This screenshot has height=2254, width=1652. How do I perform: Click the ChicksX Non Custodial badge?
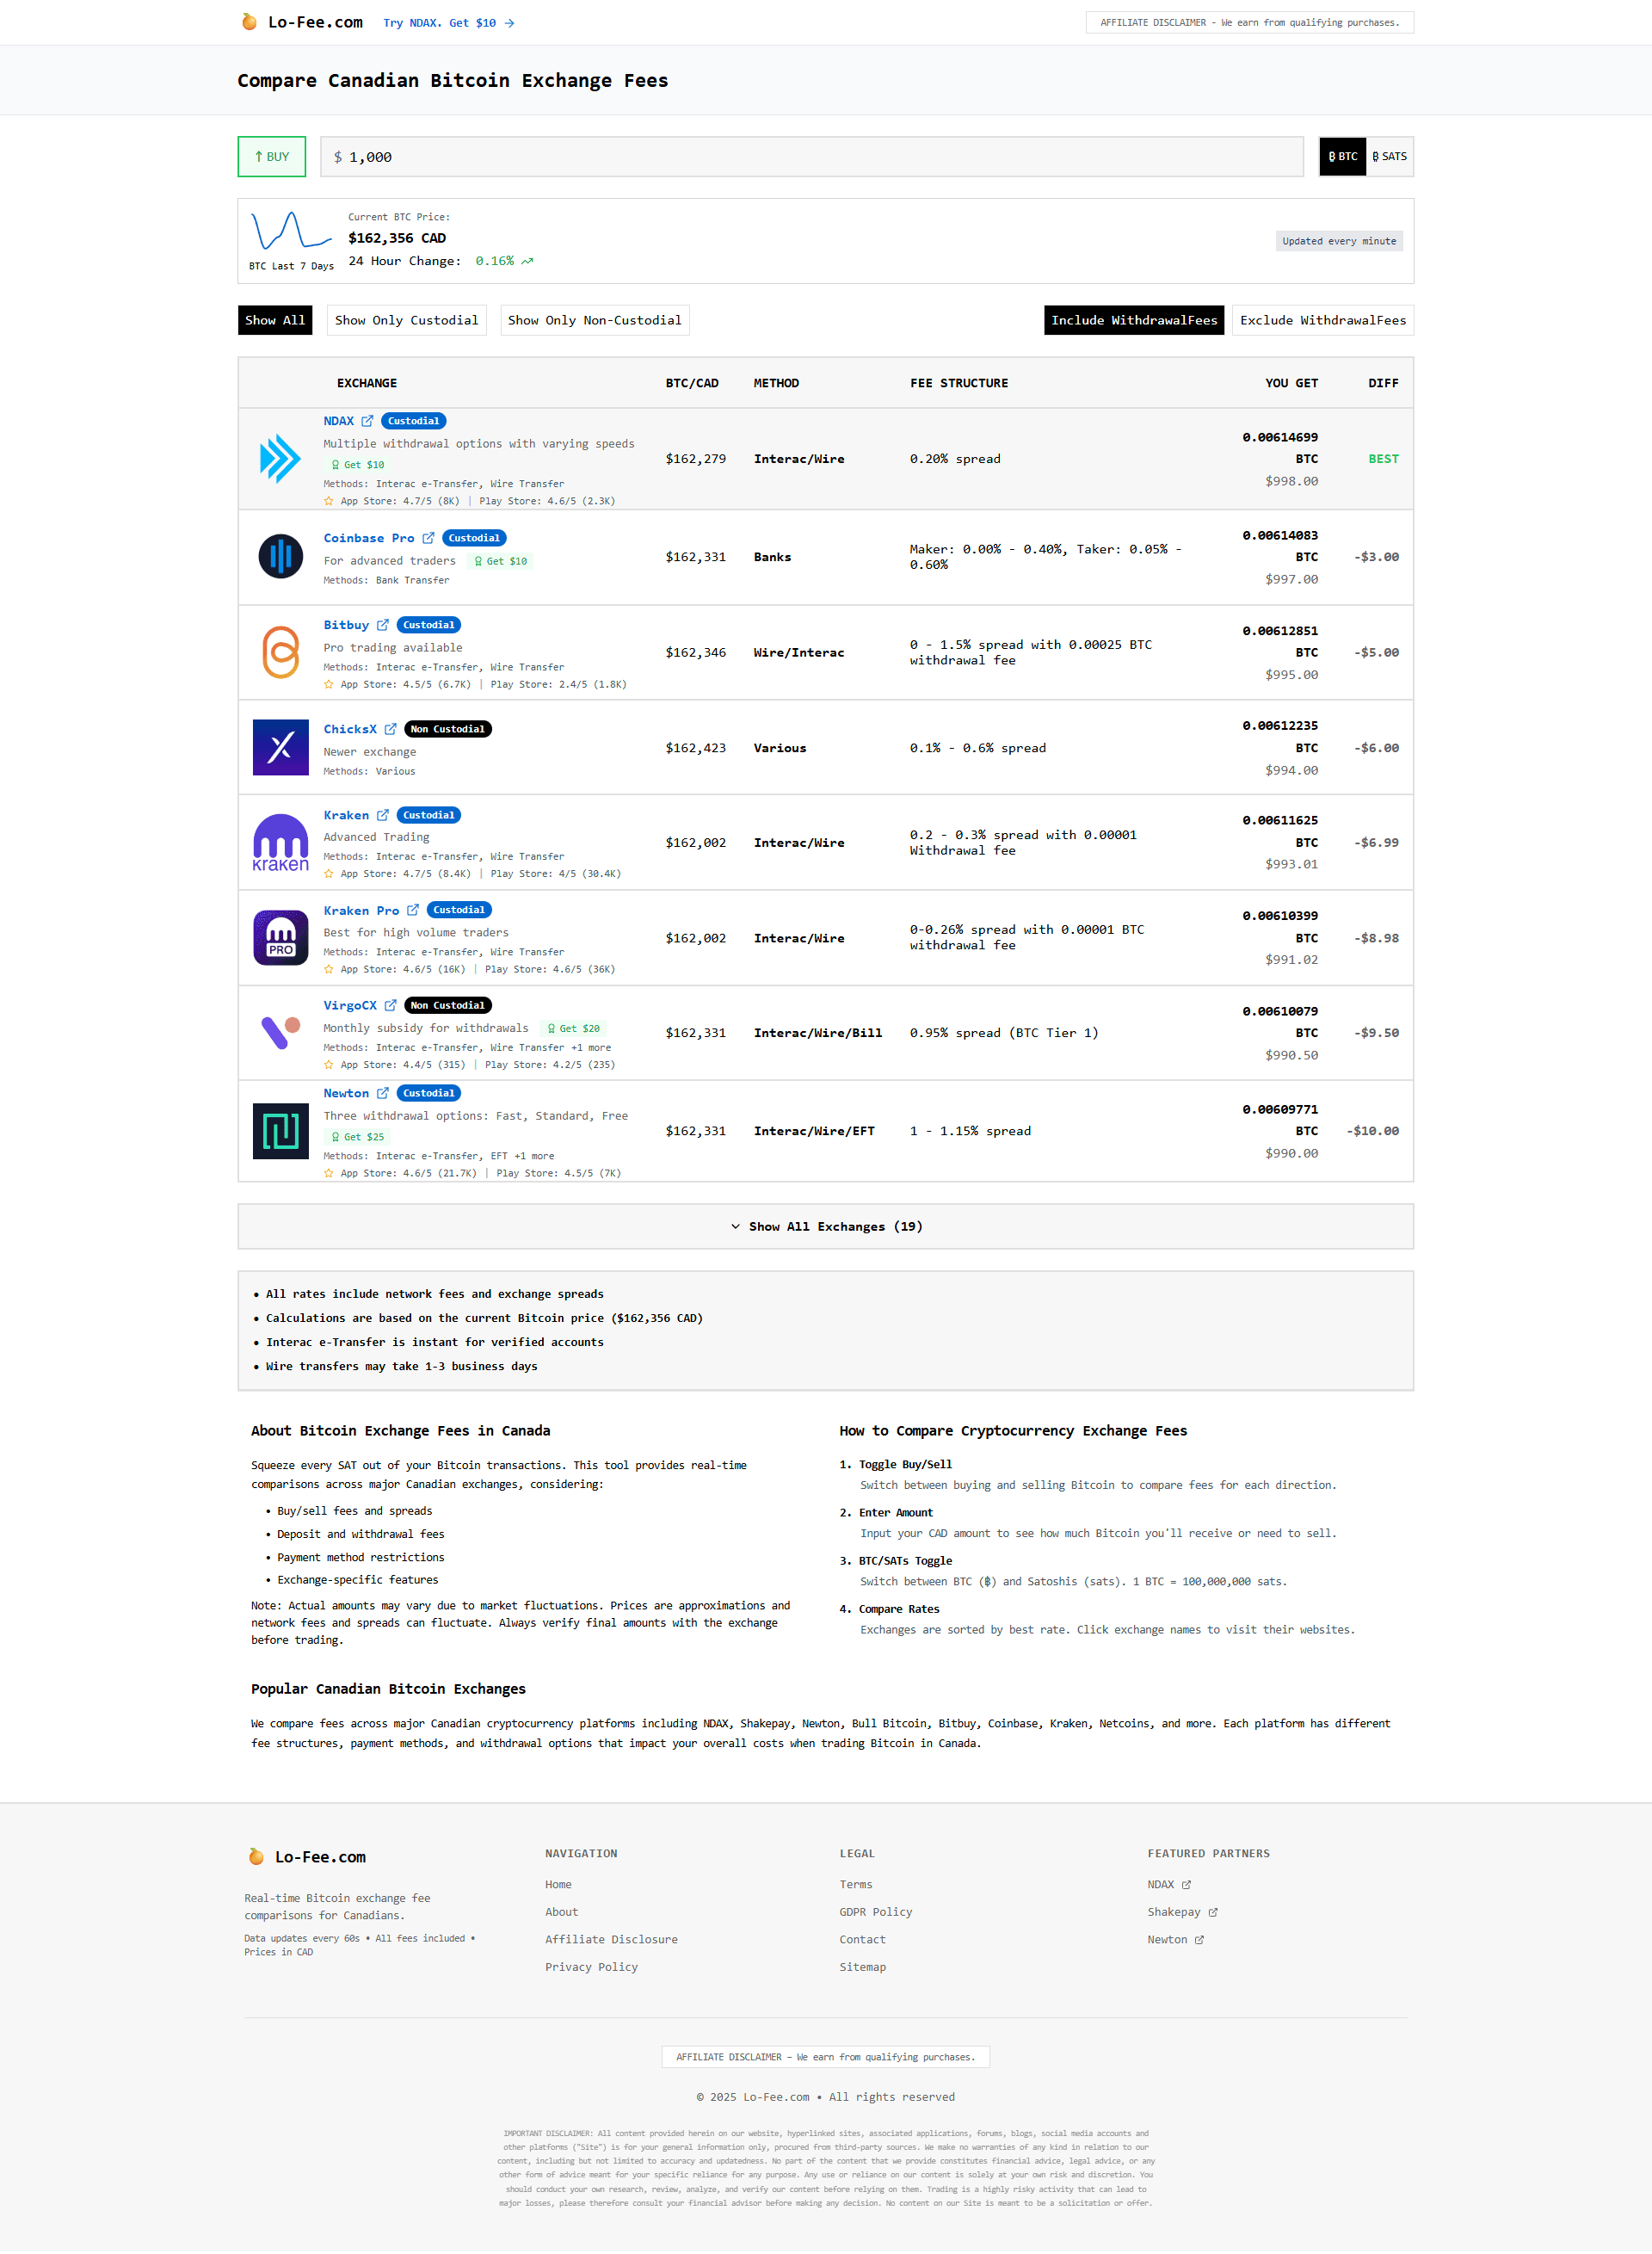[448, 729]
